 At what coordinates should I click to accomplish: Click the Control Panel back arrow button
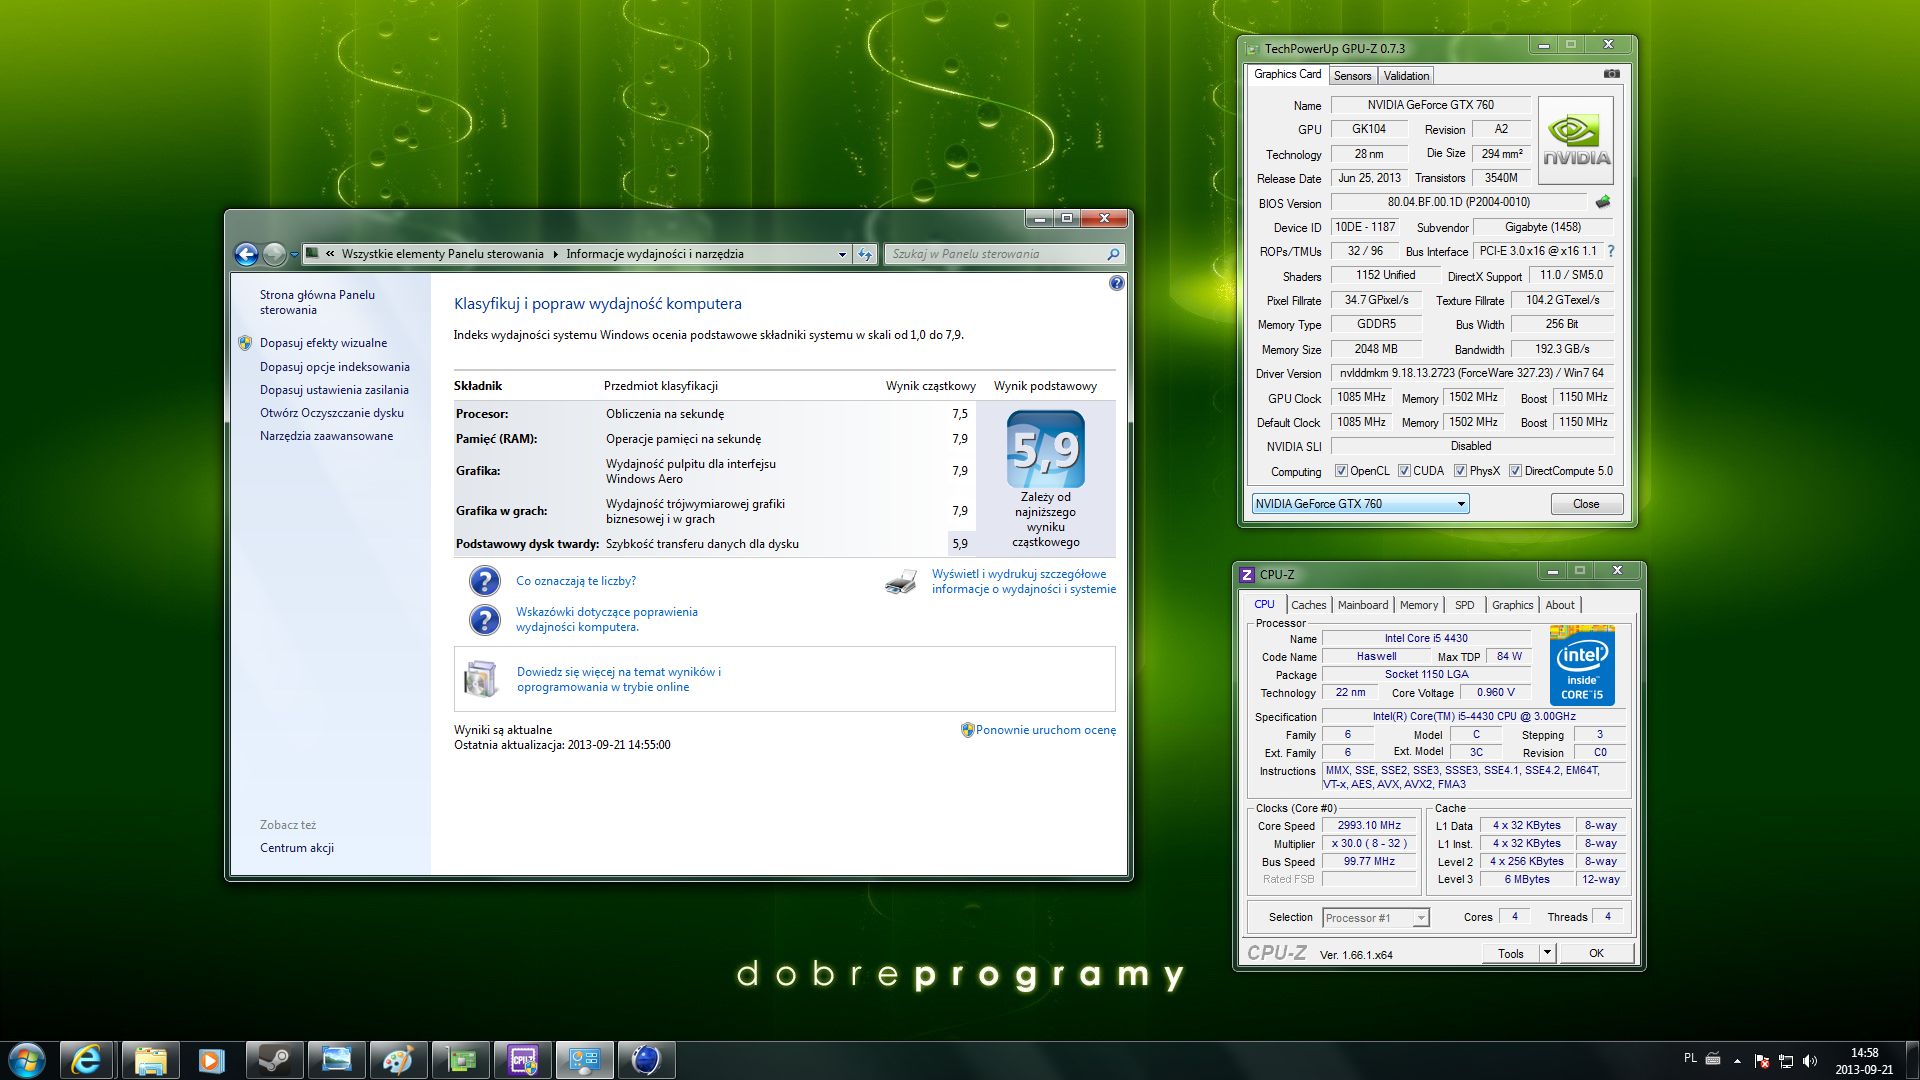click(x=246, y=254)
